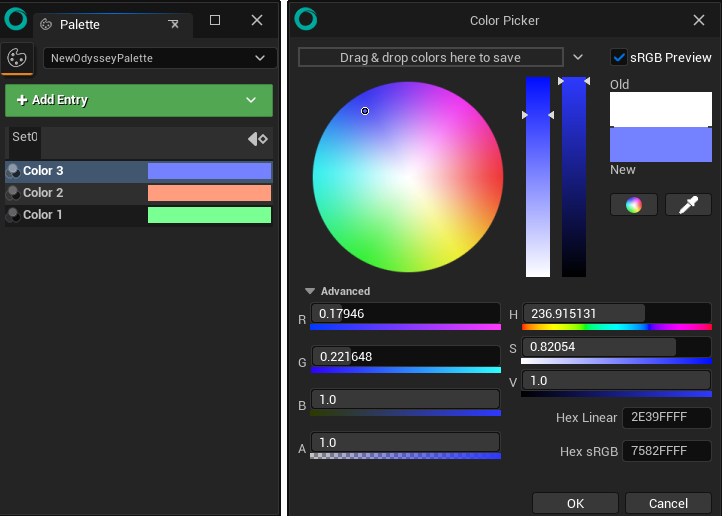This screenshot has width=722, height=516.
Task: Click the alpha checkered gradient bar
Action: tap(405, 456)
